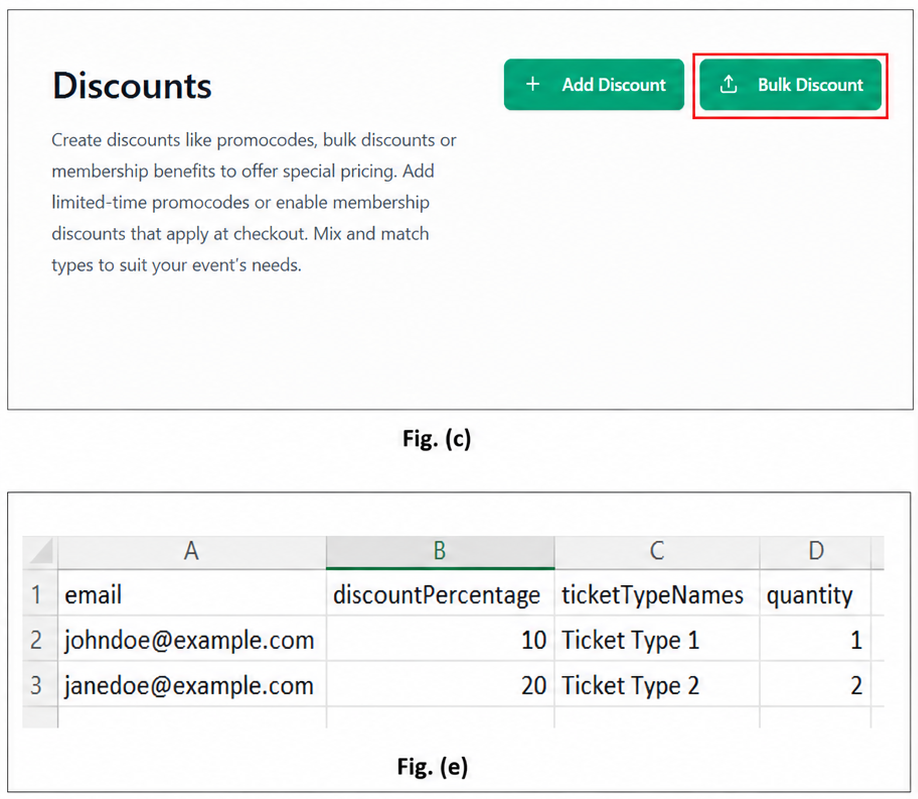Click the discountPercentage header cell

coord(440,593)
